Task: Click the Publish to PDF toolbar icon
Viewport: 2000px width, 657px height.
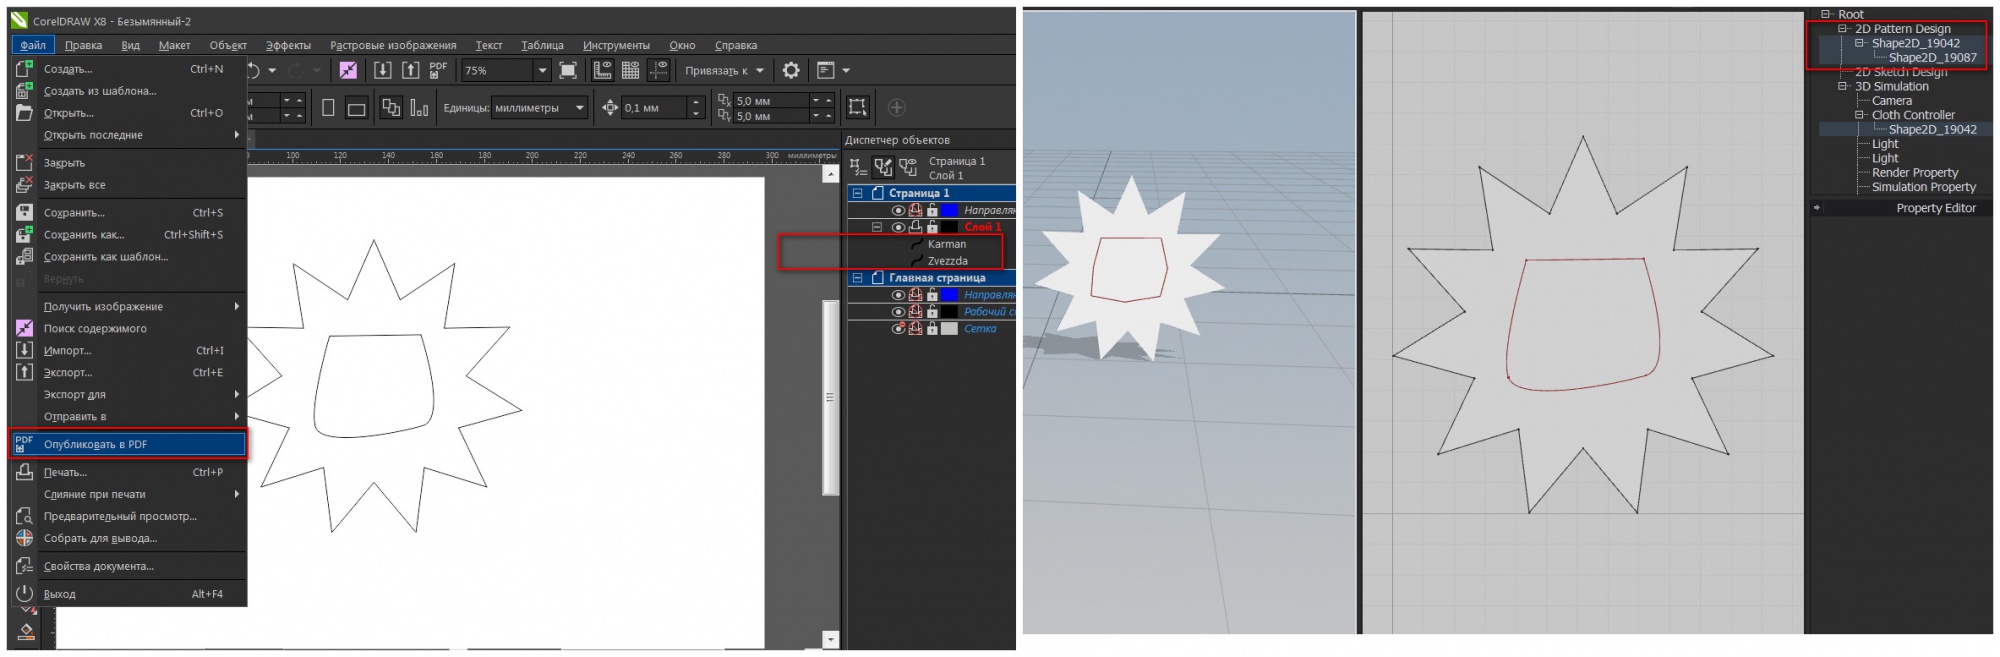Action: (438, 70)
